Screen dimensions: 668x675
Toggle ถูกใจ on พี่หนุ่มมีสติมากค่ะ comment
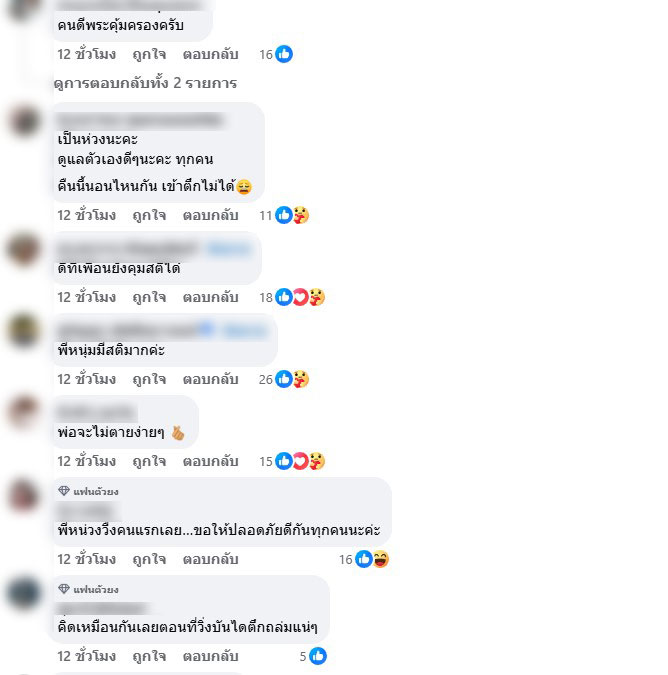[149, 379]
